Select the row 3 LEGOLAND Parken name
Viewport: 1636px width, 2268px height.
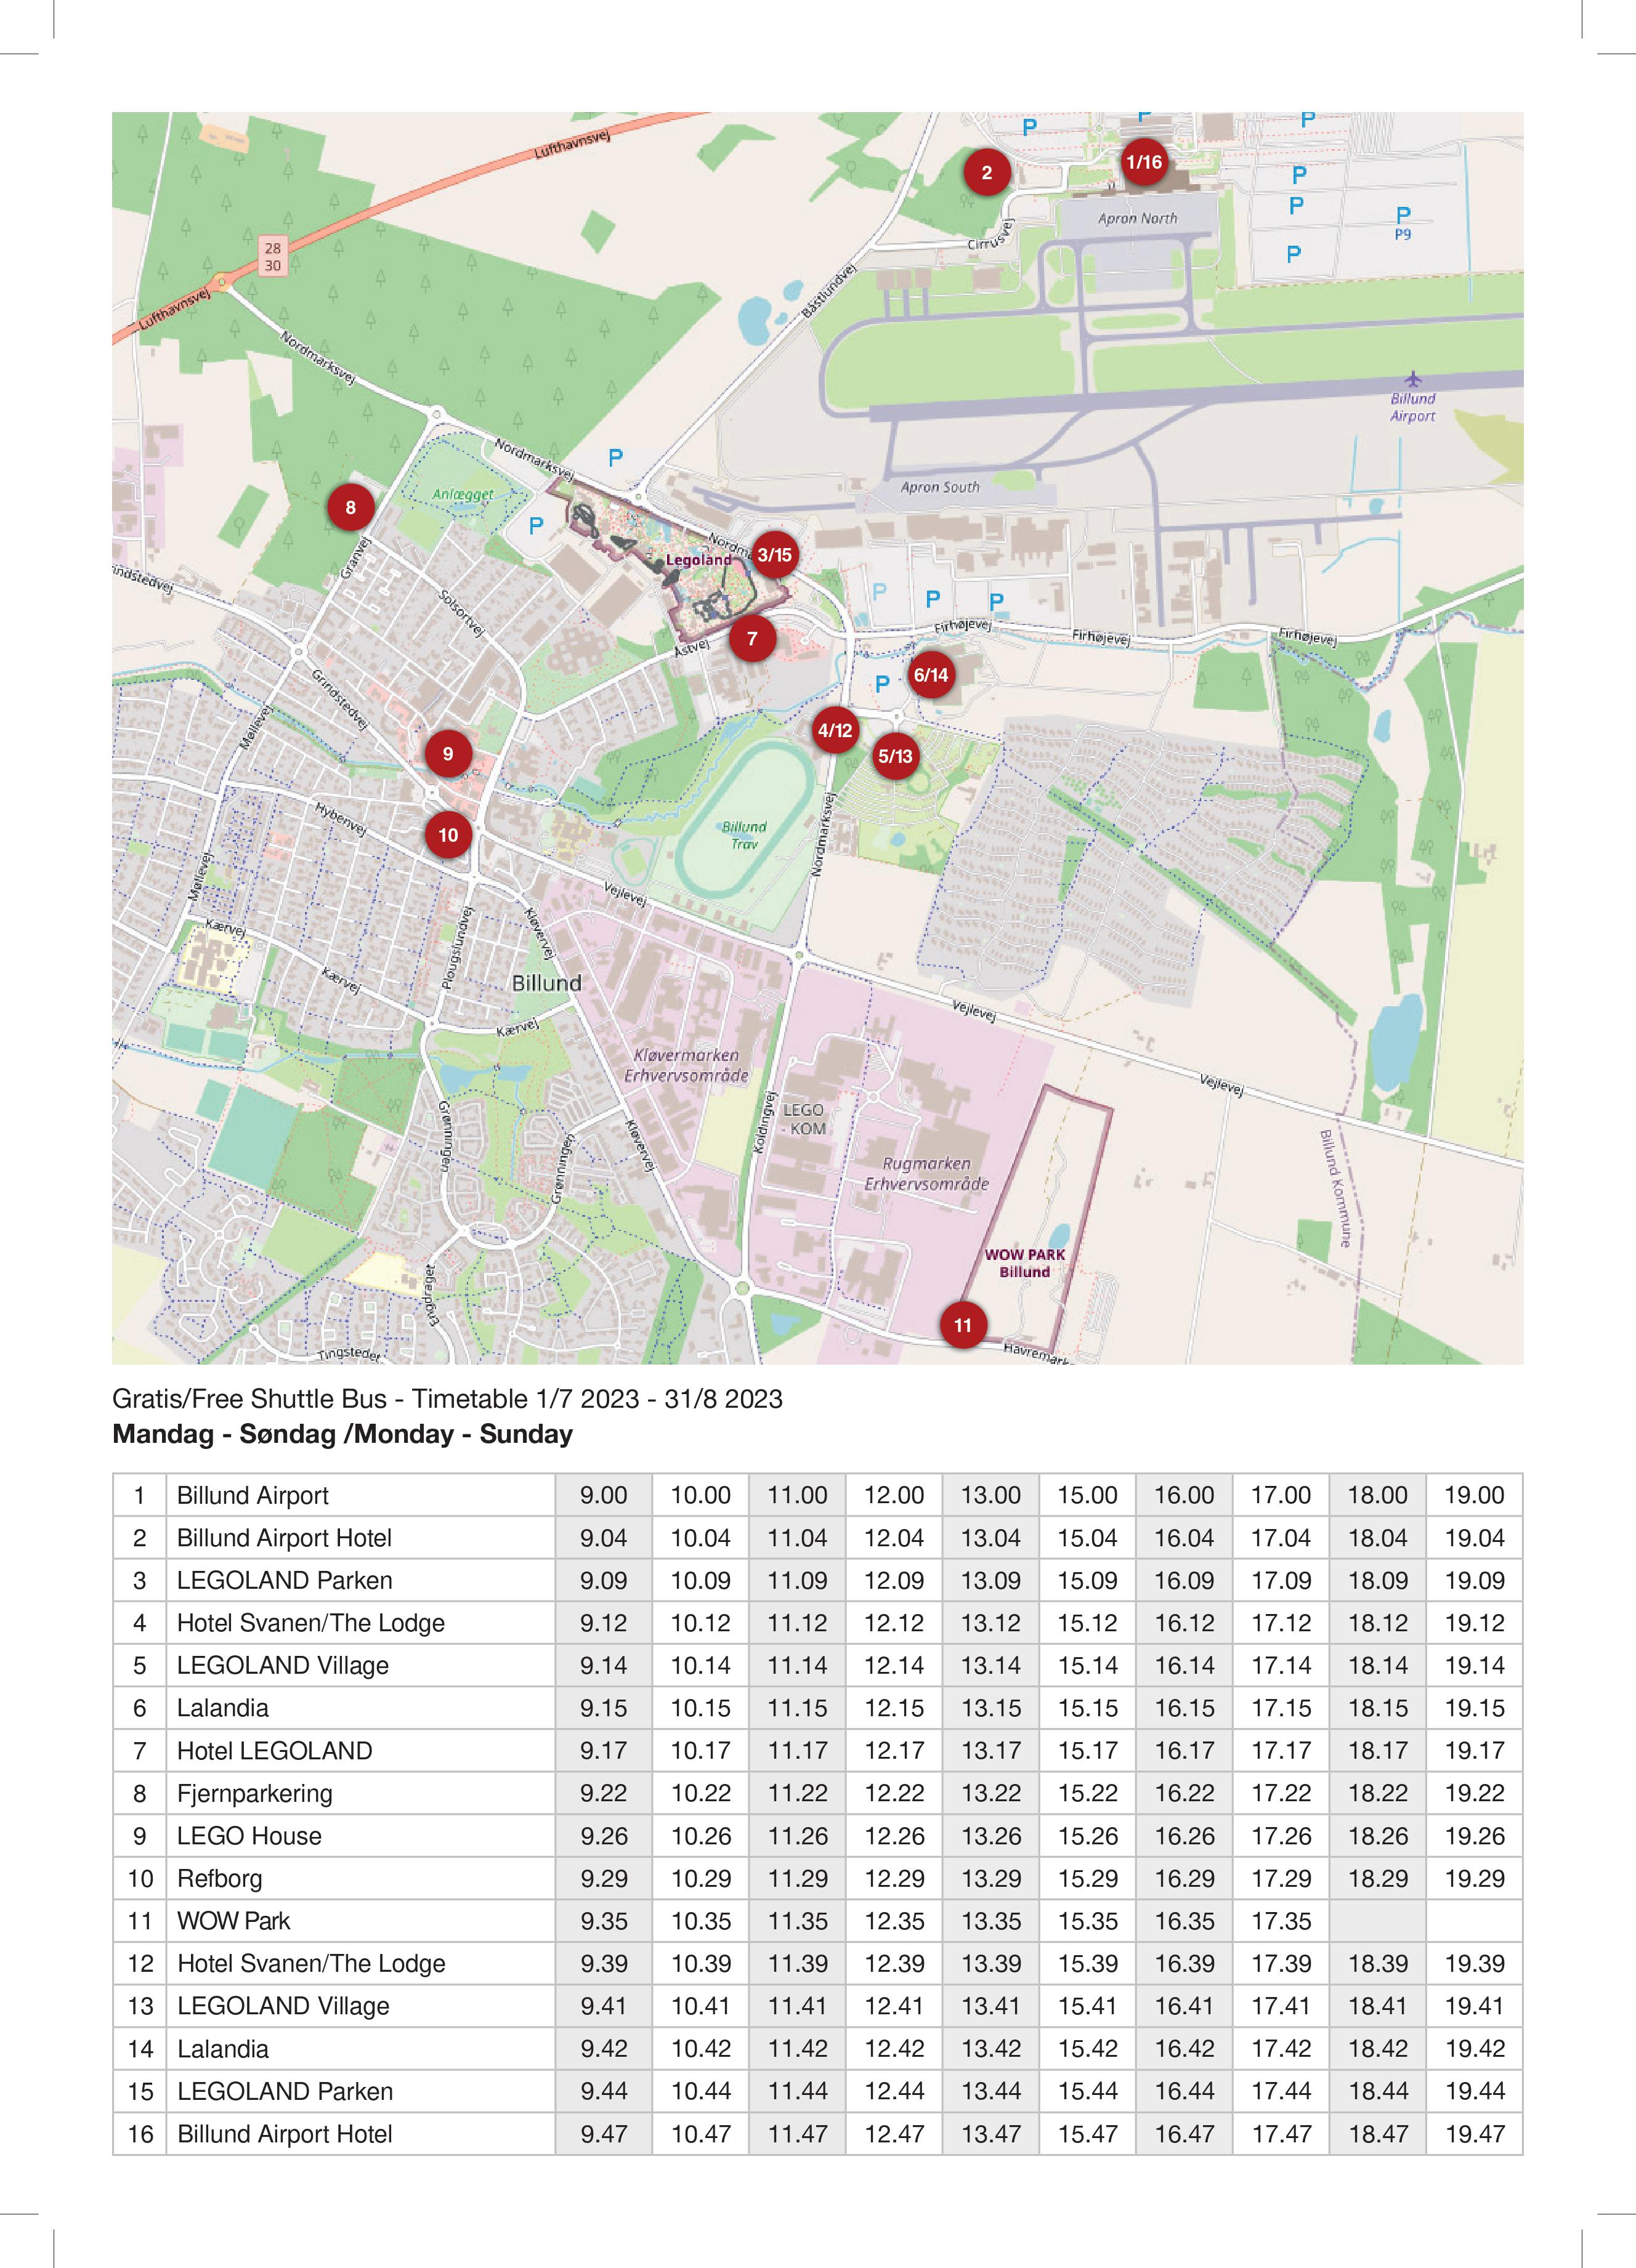click(285, 1580)
